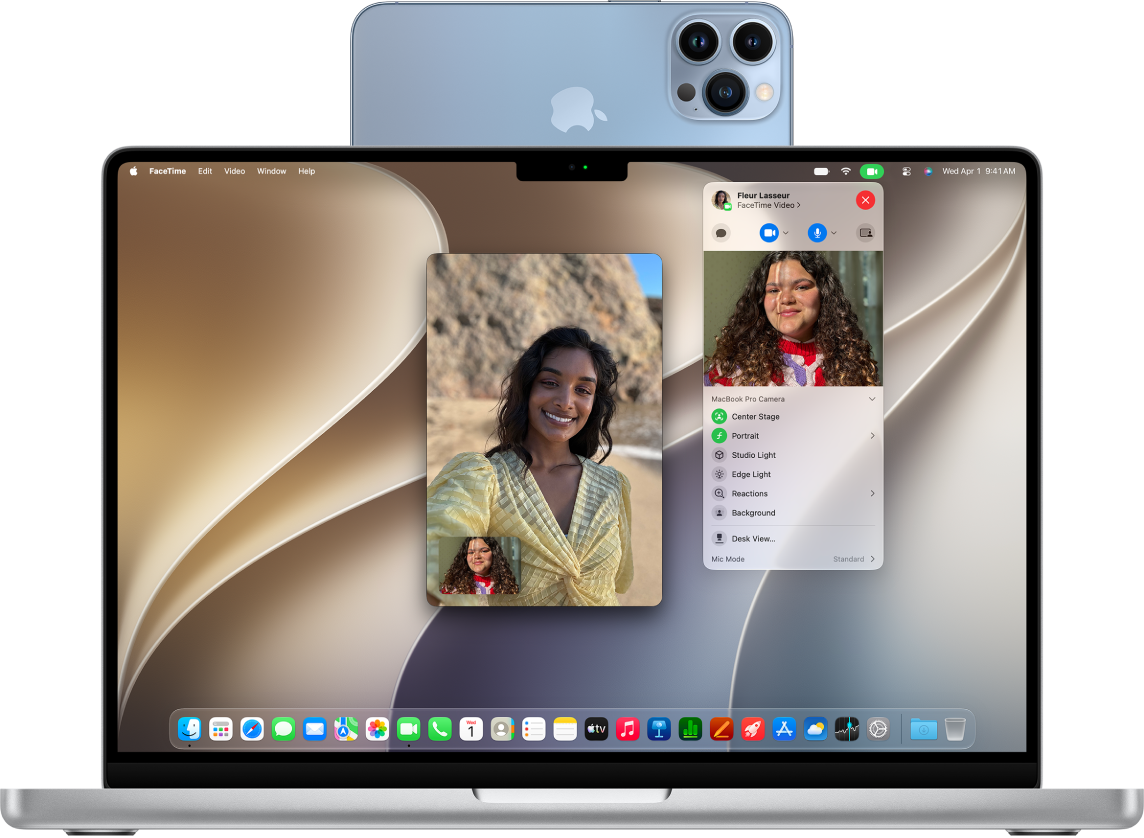
Task: Open the Video menu
Action: (234, 171)
